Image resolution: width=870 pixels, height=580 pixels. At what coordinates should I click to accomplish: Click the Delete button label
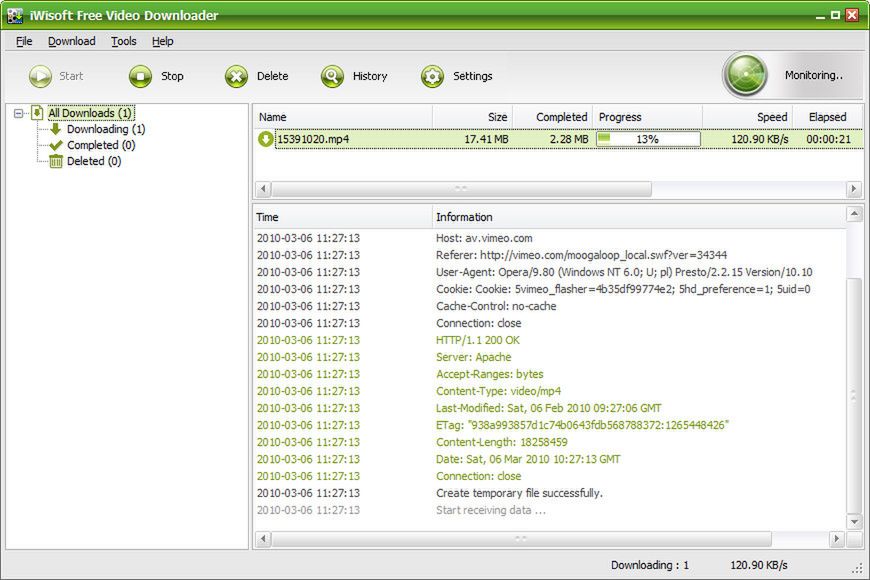[272, 76]
